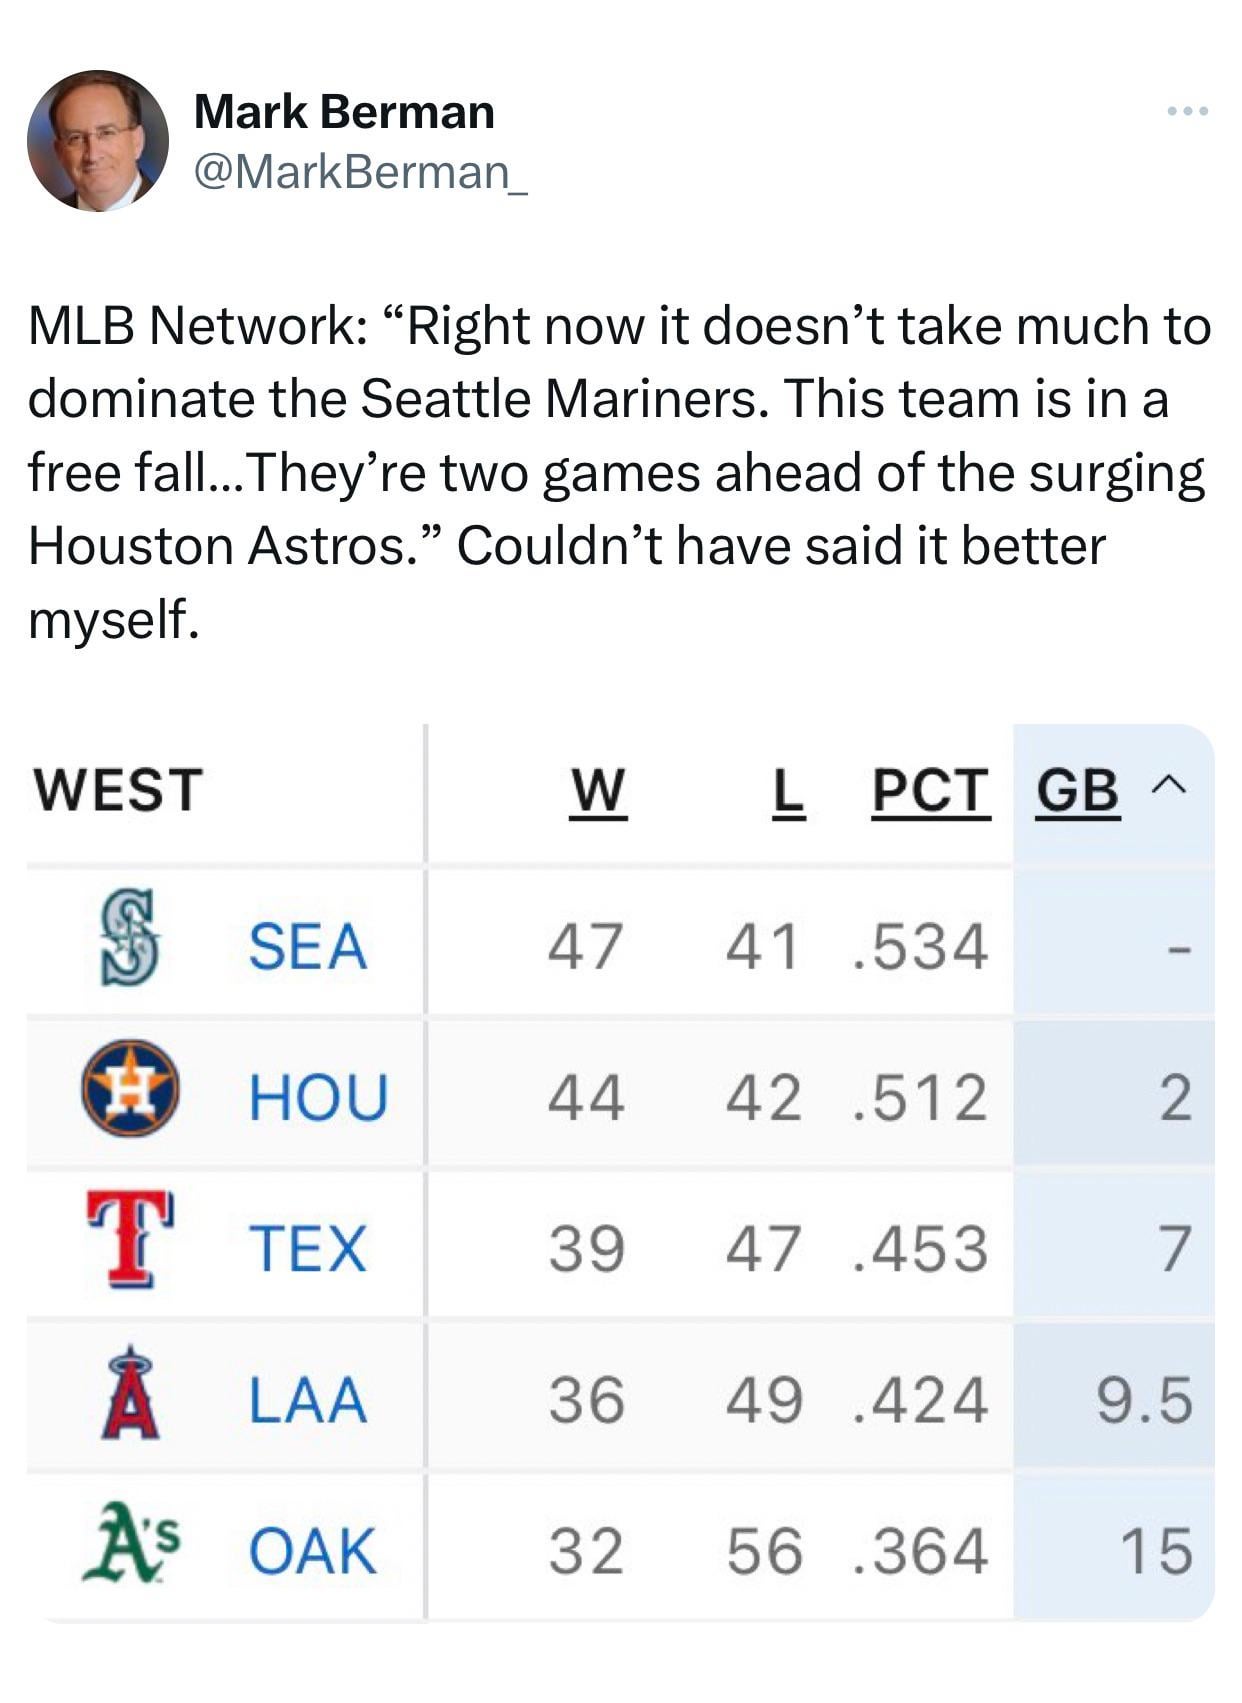1242x1703 pixels.
Task: Click the @MarkBerman_ handle
Action: [359, 172]
